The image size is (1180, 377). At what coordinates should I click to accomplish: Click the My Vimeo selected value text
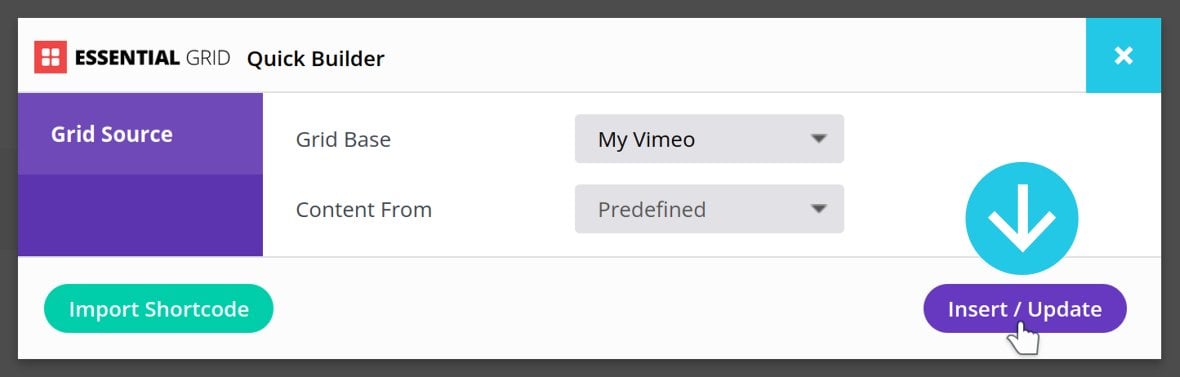coord(646,139)
